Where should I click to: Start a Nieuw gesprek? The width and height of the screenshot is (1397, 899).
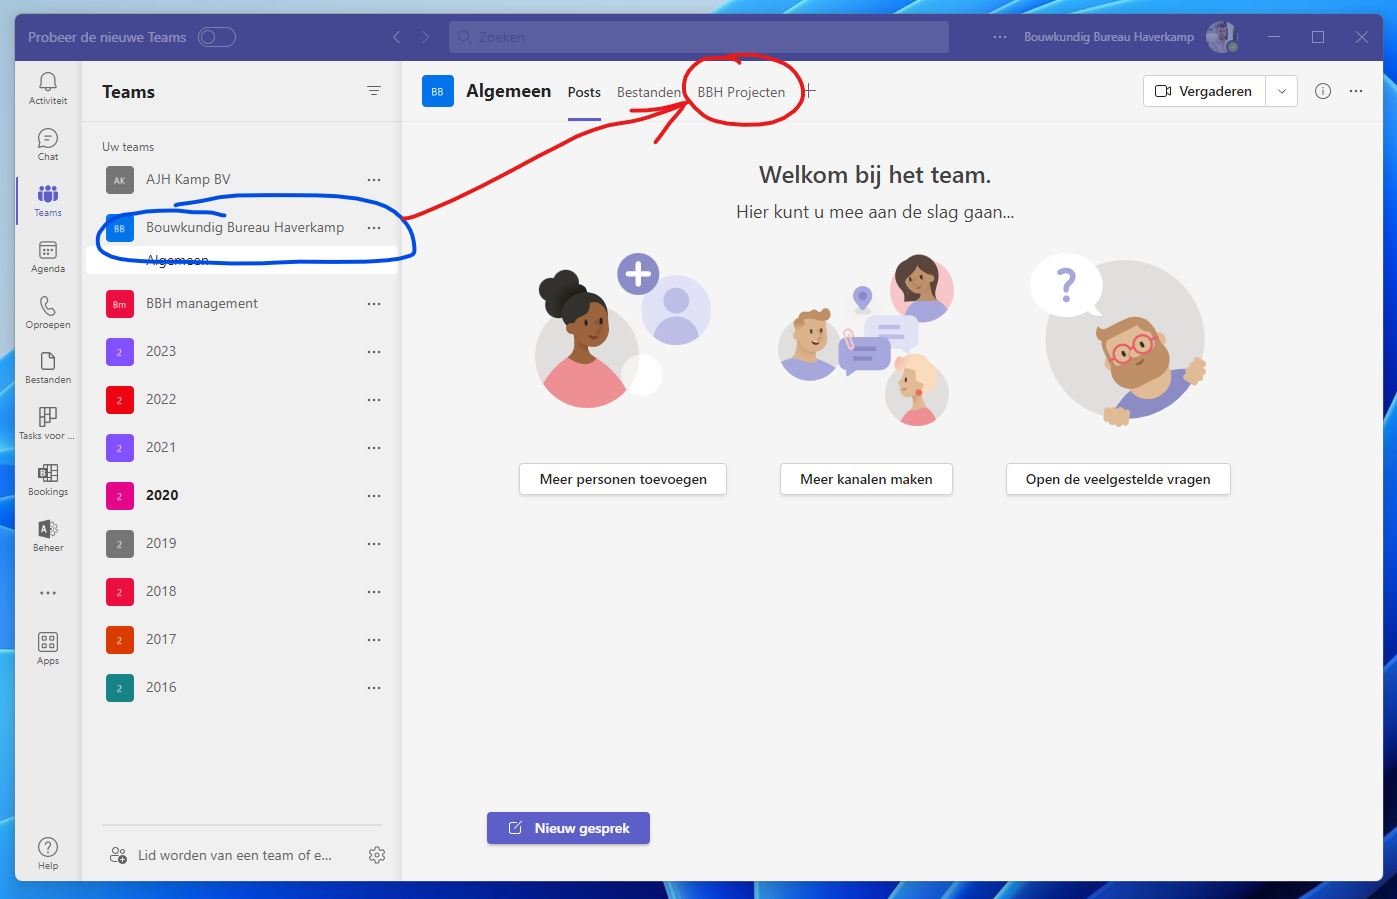568,828
